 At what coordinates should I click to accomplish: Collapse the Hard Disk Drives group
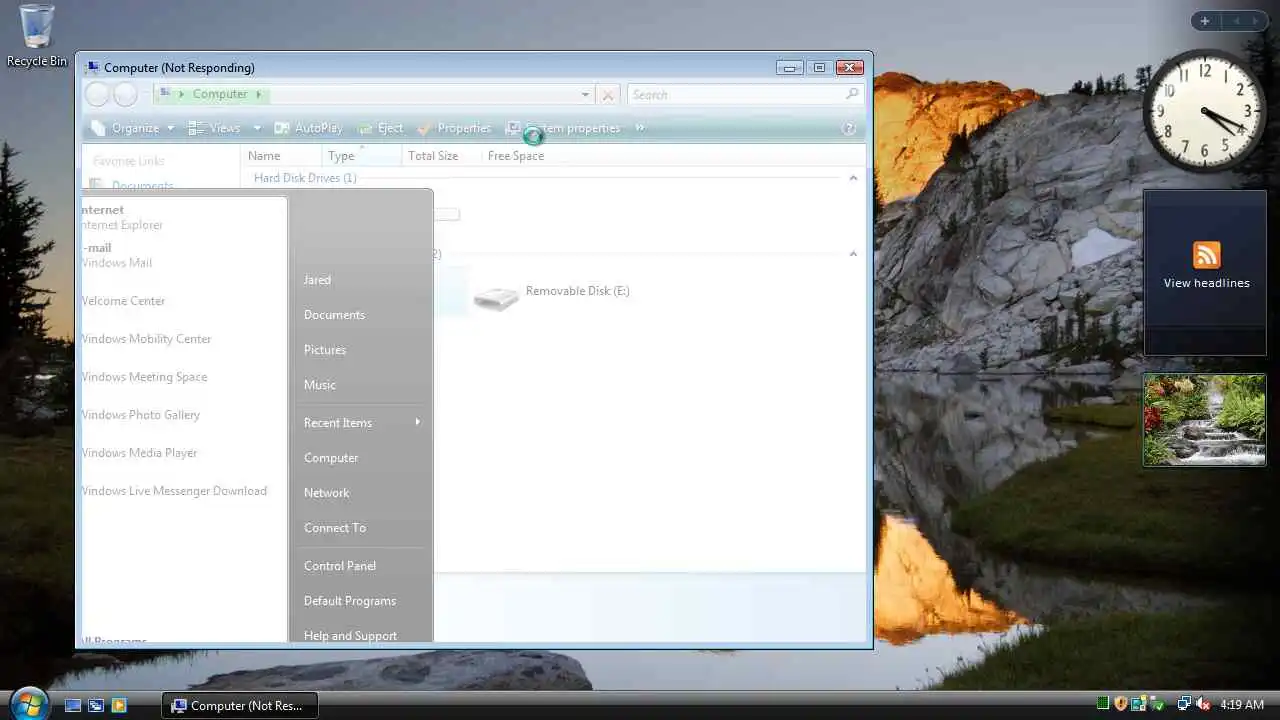[x=853, y=178]
